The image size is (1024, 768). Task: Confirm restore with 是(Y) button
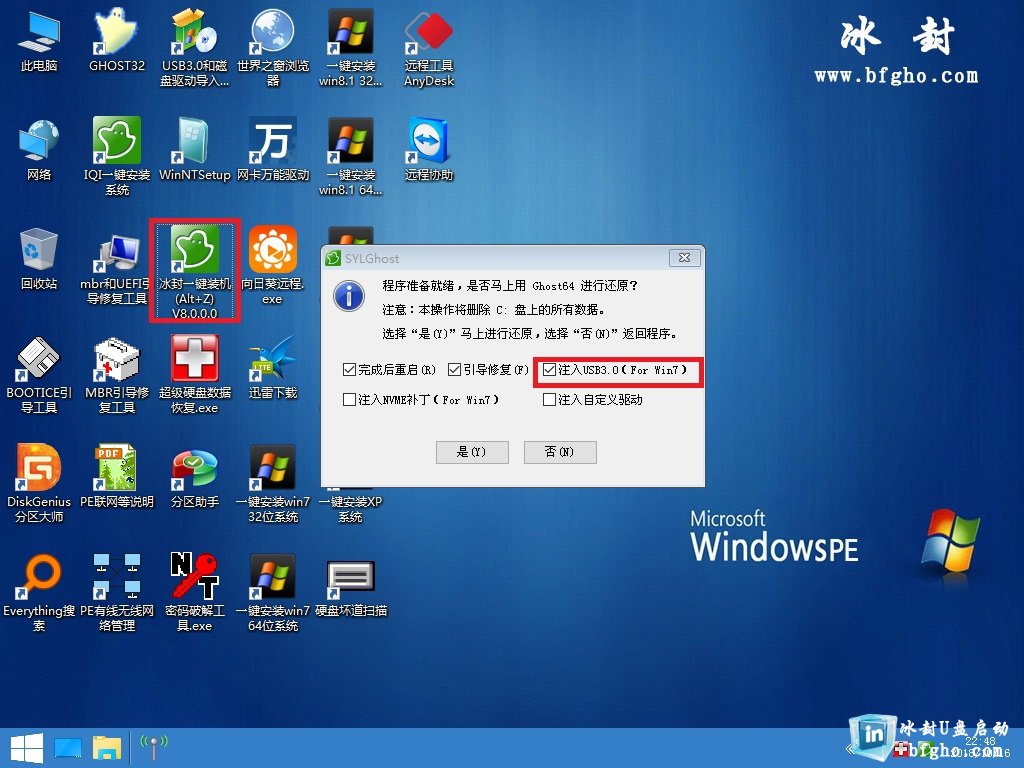tap(472, 452)
